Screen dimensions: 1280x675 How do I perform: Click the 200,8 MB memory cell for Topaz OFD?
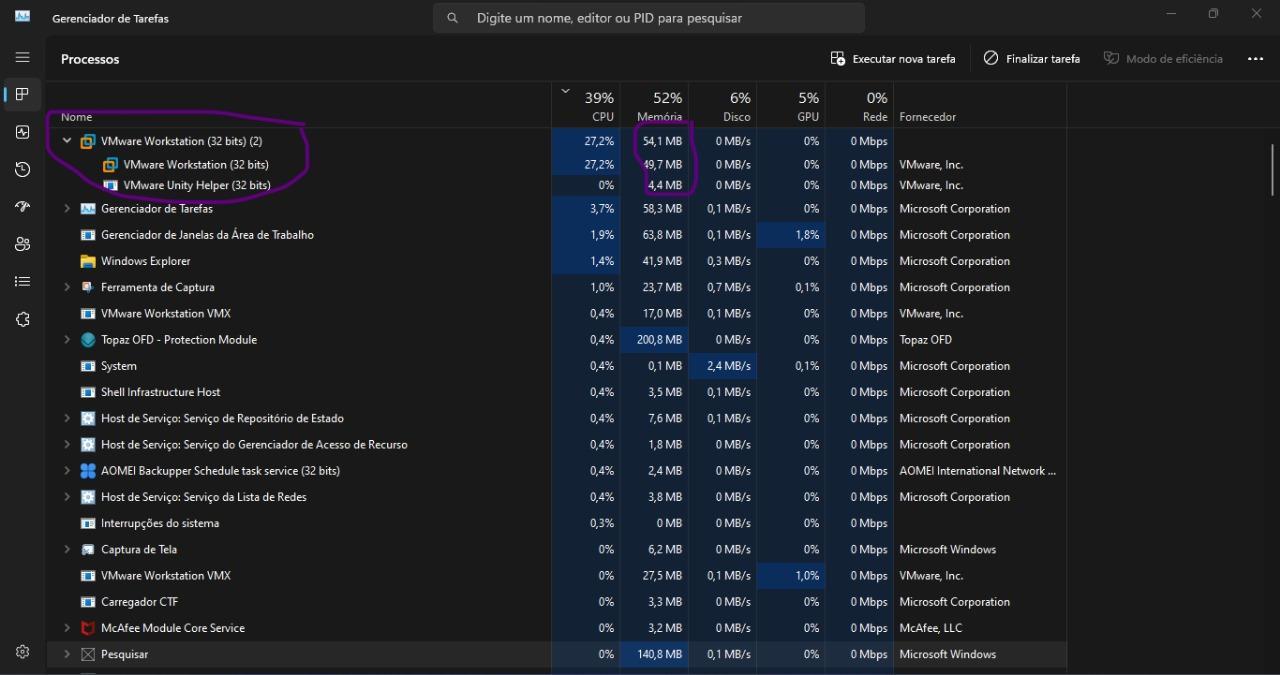(654, 340)
